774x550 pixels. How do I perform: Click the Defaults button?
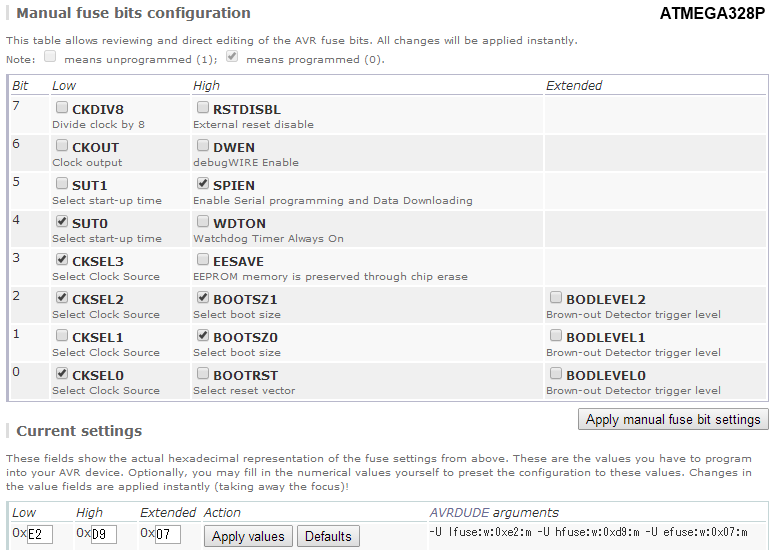pos(328,536)
